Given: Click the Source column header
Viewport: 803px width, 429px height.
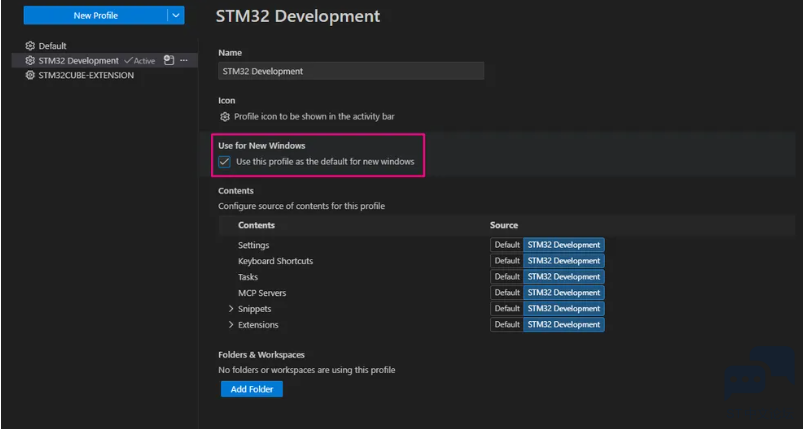Looking at the screenshot, I should (504, 225).
